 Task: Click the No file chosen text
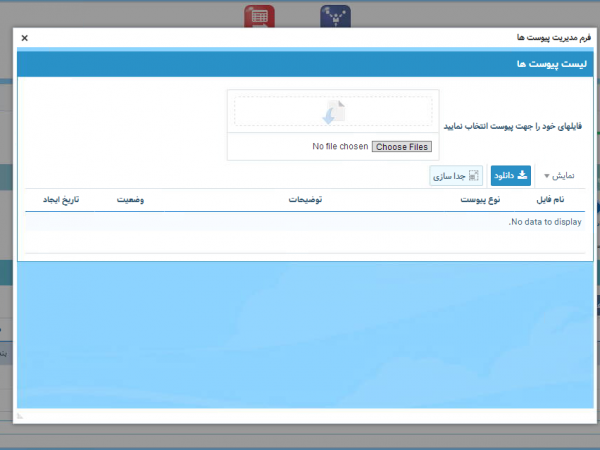click(x=340, y=147)
